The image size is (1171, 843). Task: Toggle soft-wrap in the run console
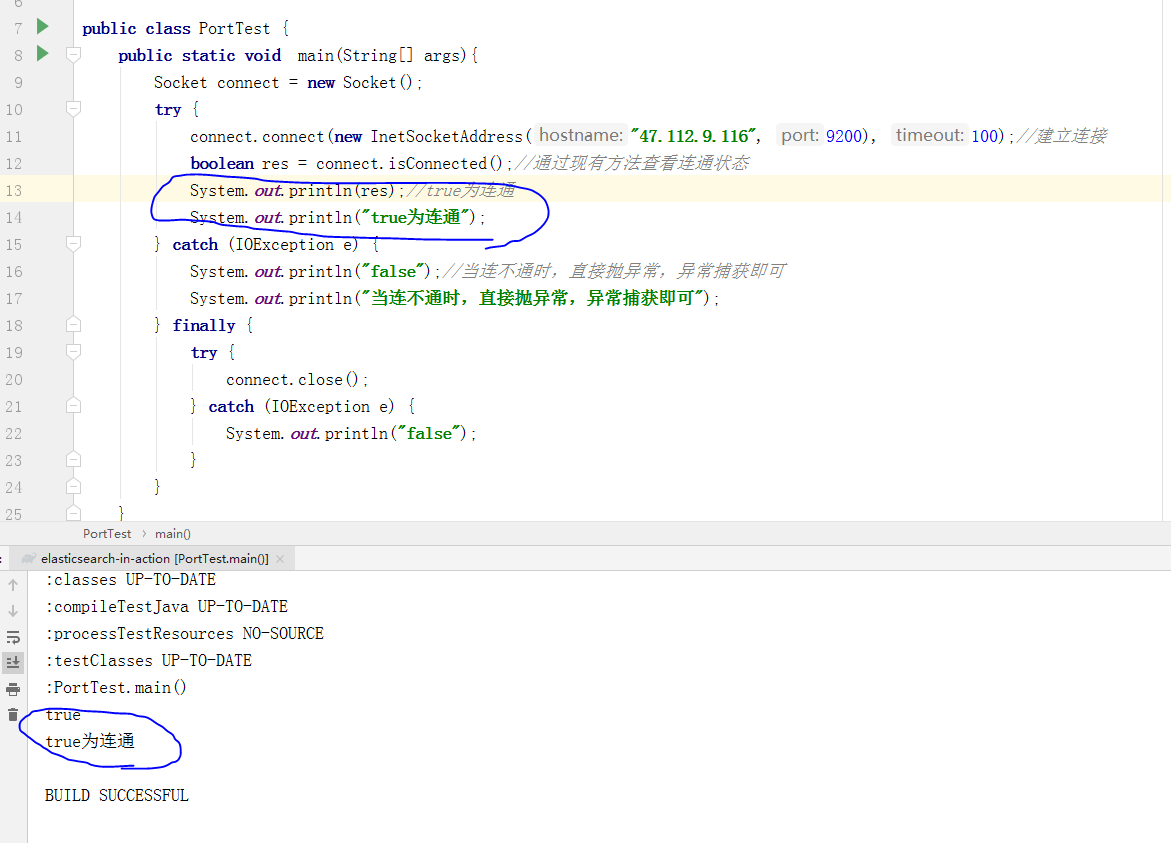[13, 637]
